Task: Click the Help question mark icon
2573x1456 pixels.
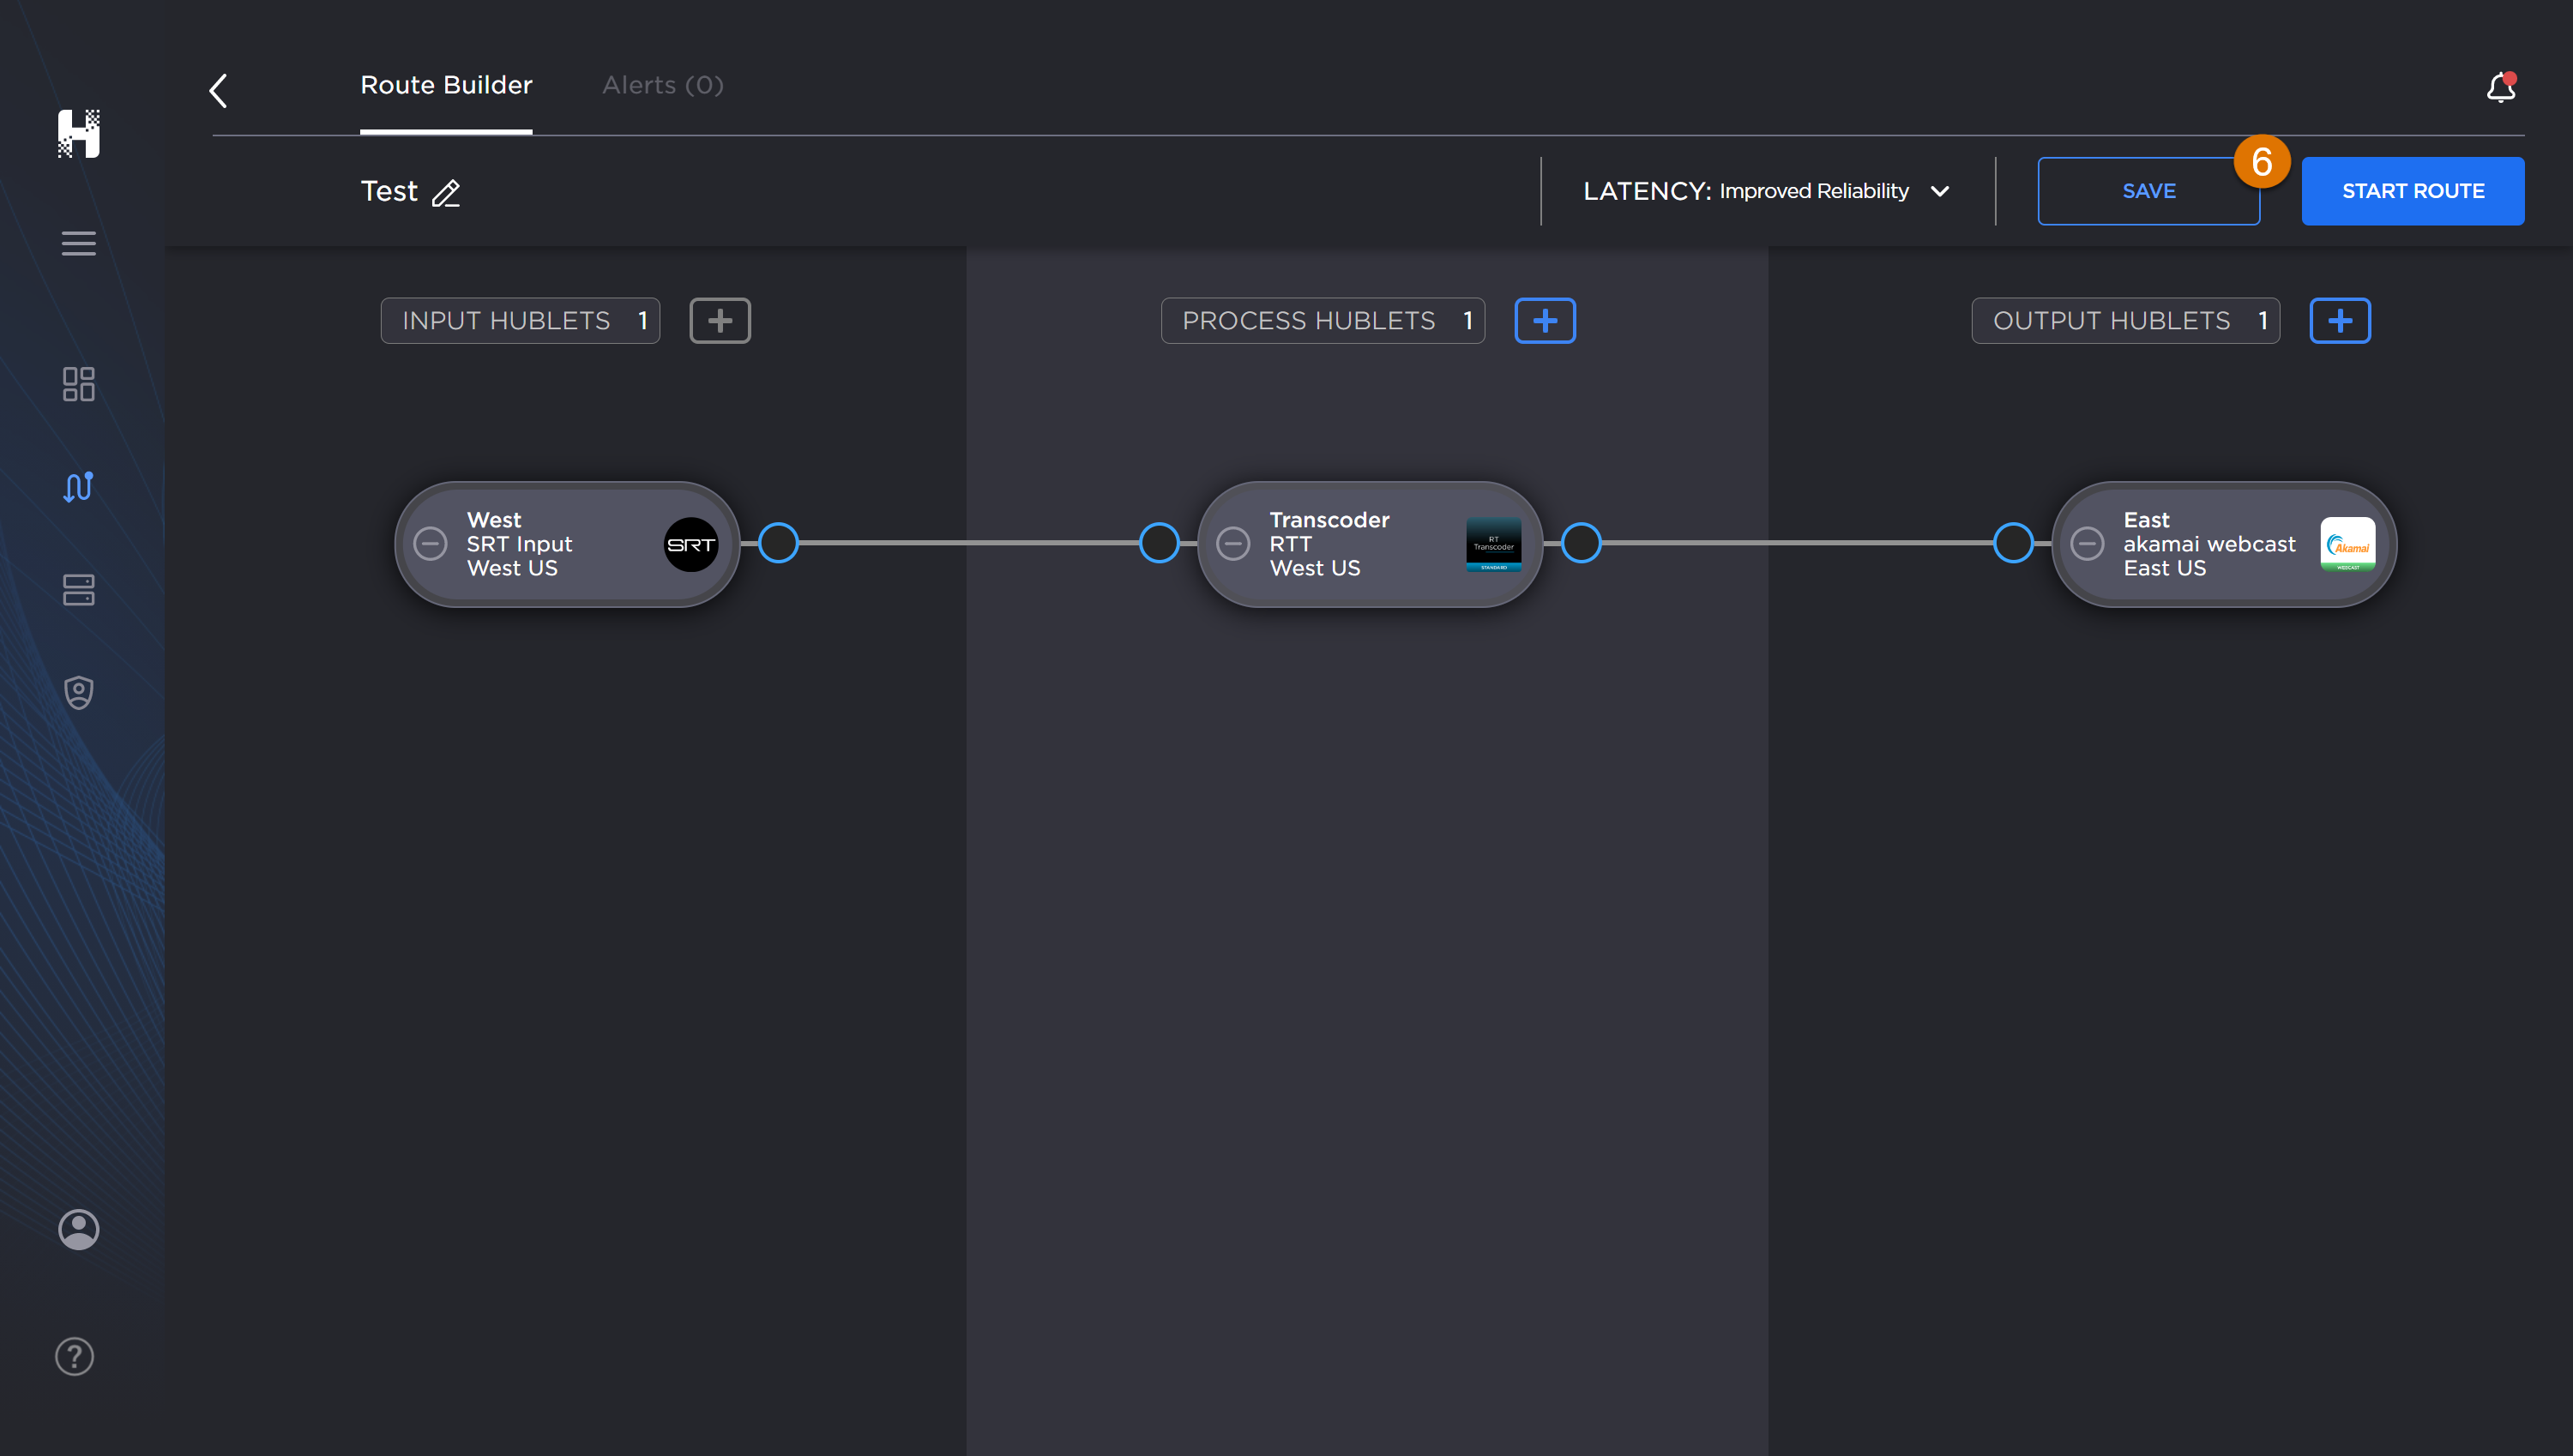Action: point(74,1356)
